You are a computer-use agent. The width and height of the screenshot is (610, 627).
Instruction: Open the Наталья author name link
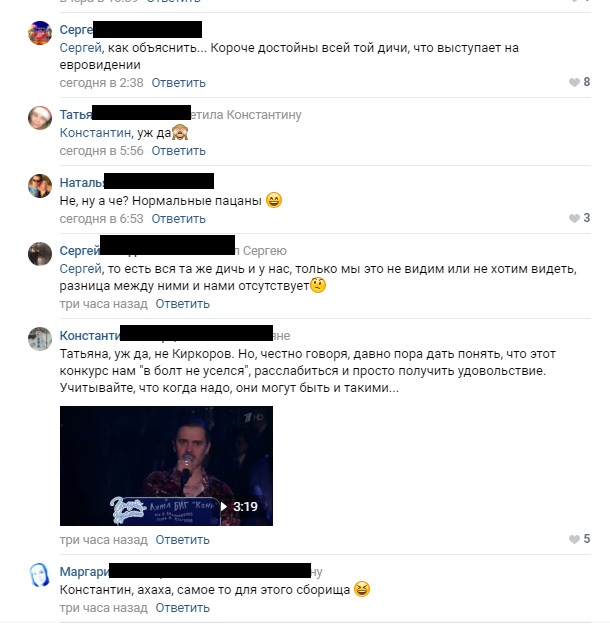coord(82,183)
